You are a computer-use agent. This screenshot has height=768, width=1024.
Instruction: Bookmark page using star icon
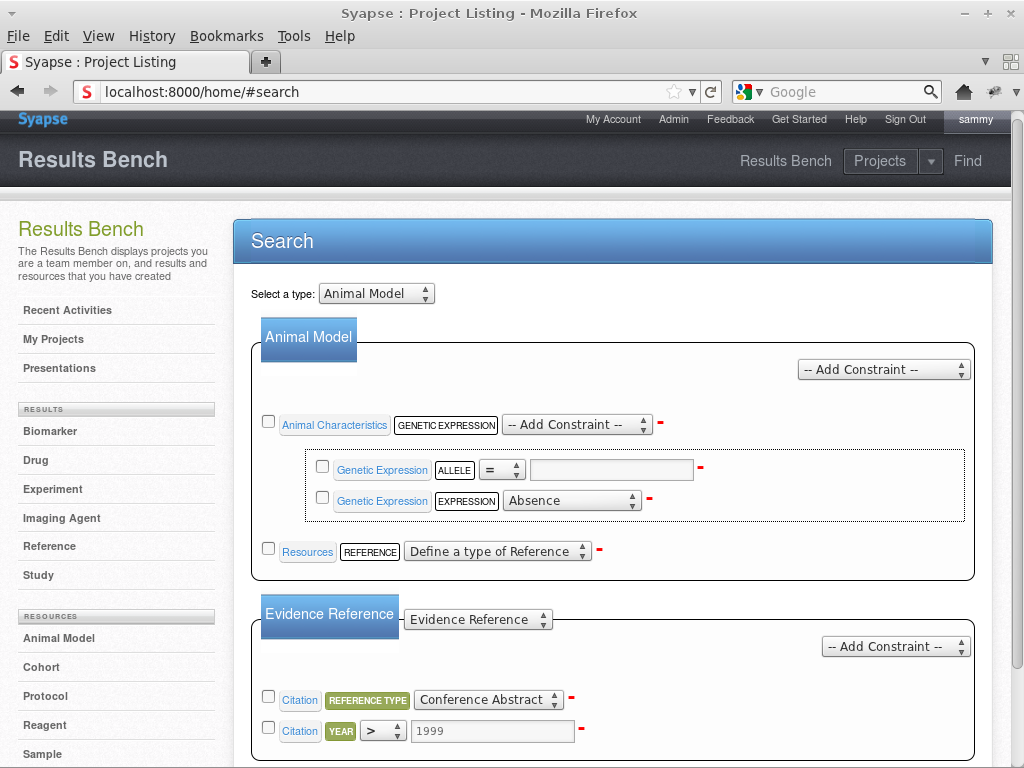[674, 92]
